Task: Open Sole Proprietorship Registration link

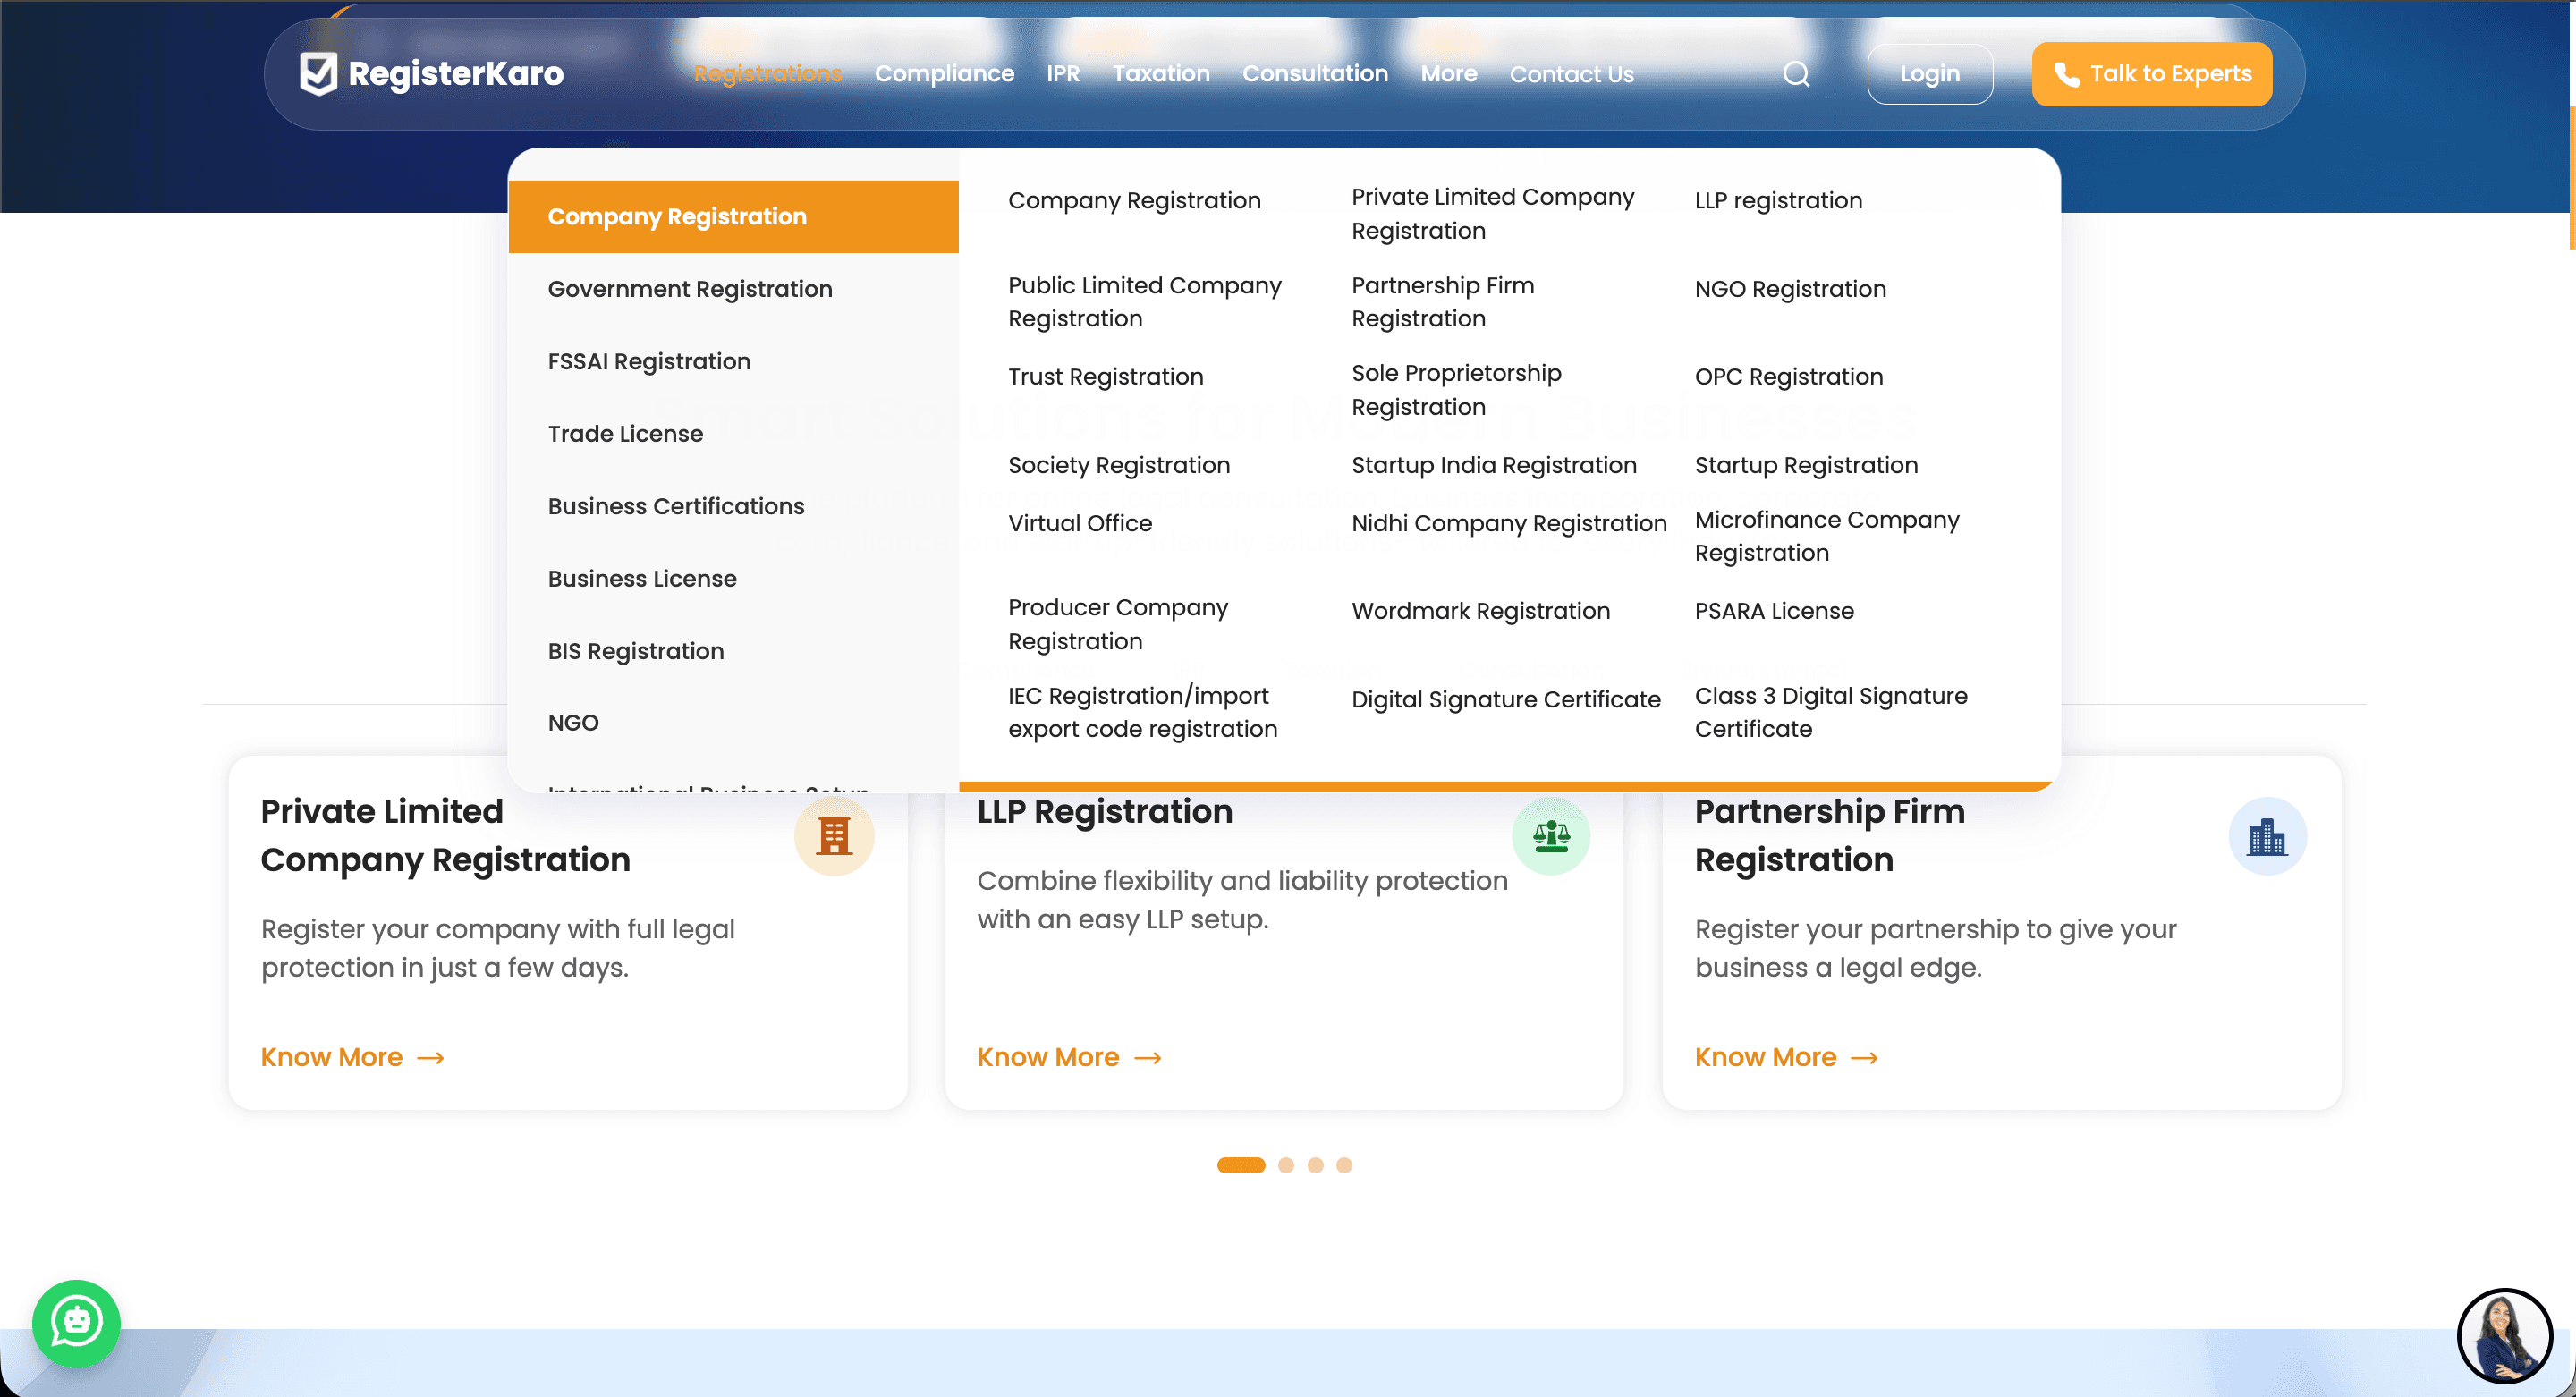Action: [1455, 390]
